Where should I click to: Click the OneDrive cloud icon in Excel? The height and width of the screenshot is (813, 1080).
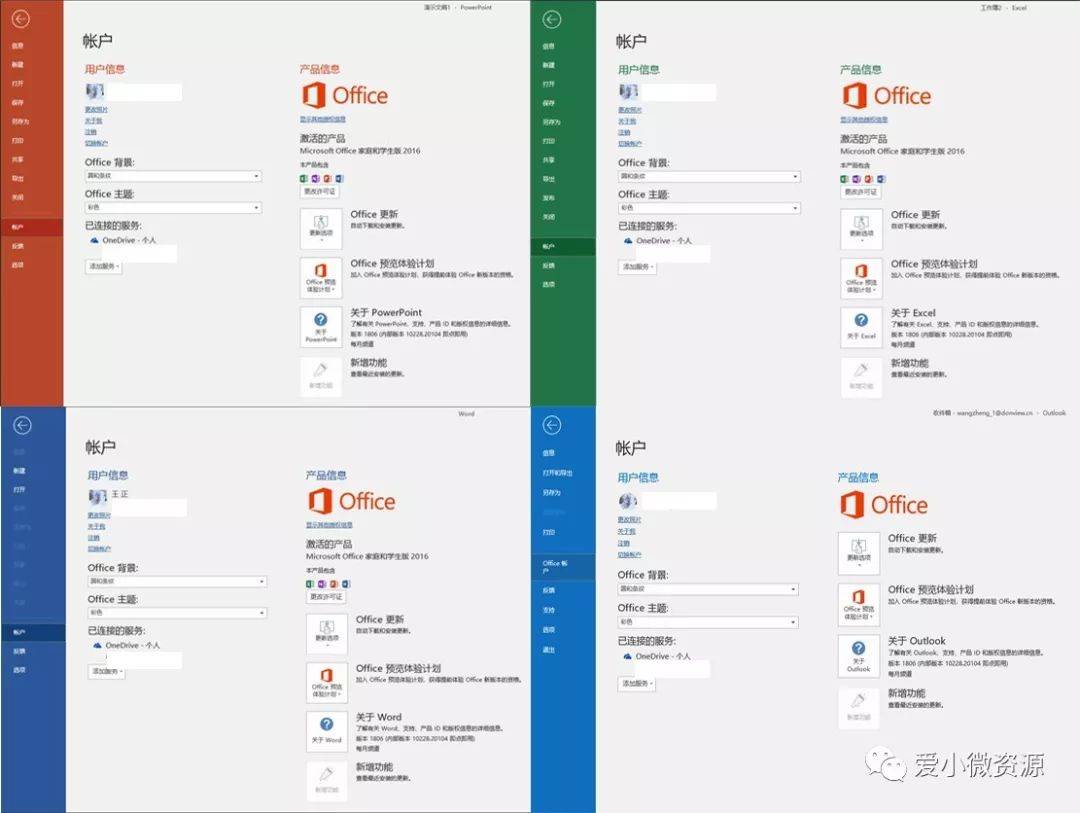[627, 241]
